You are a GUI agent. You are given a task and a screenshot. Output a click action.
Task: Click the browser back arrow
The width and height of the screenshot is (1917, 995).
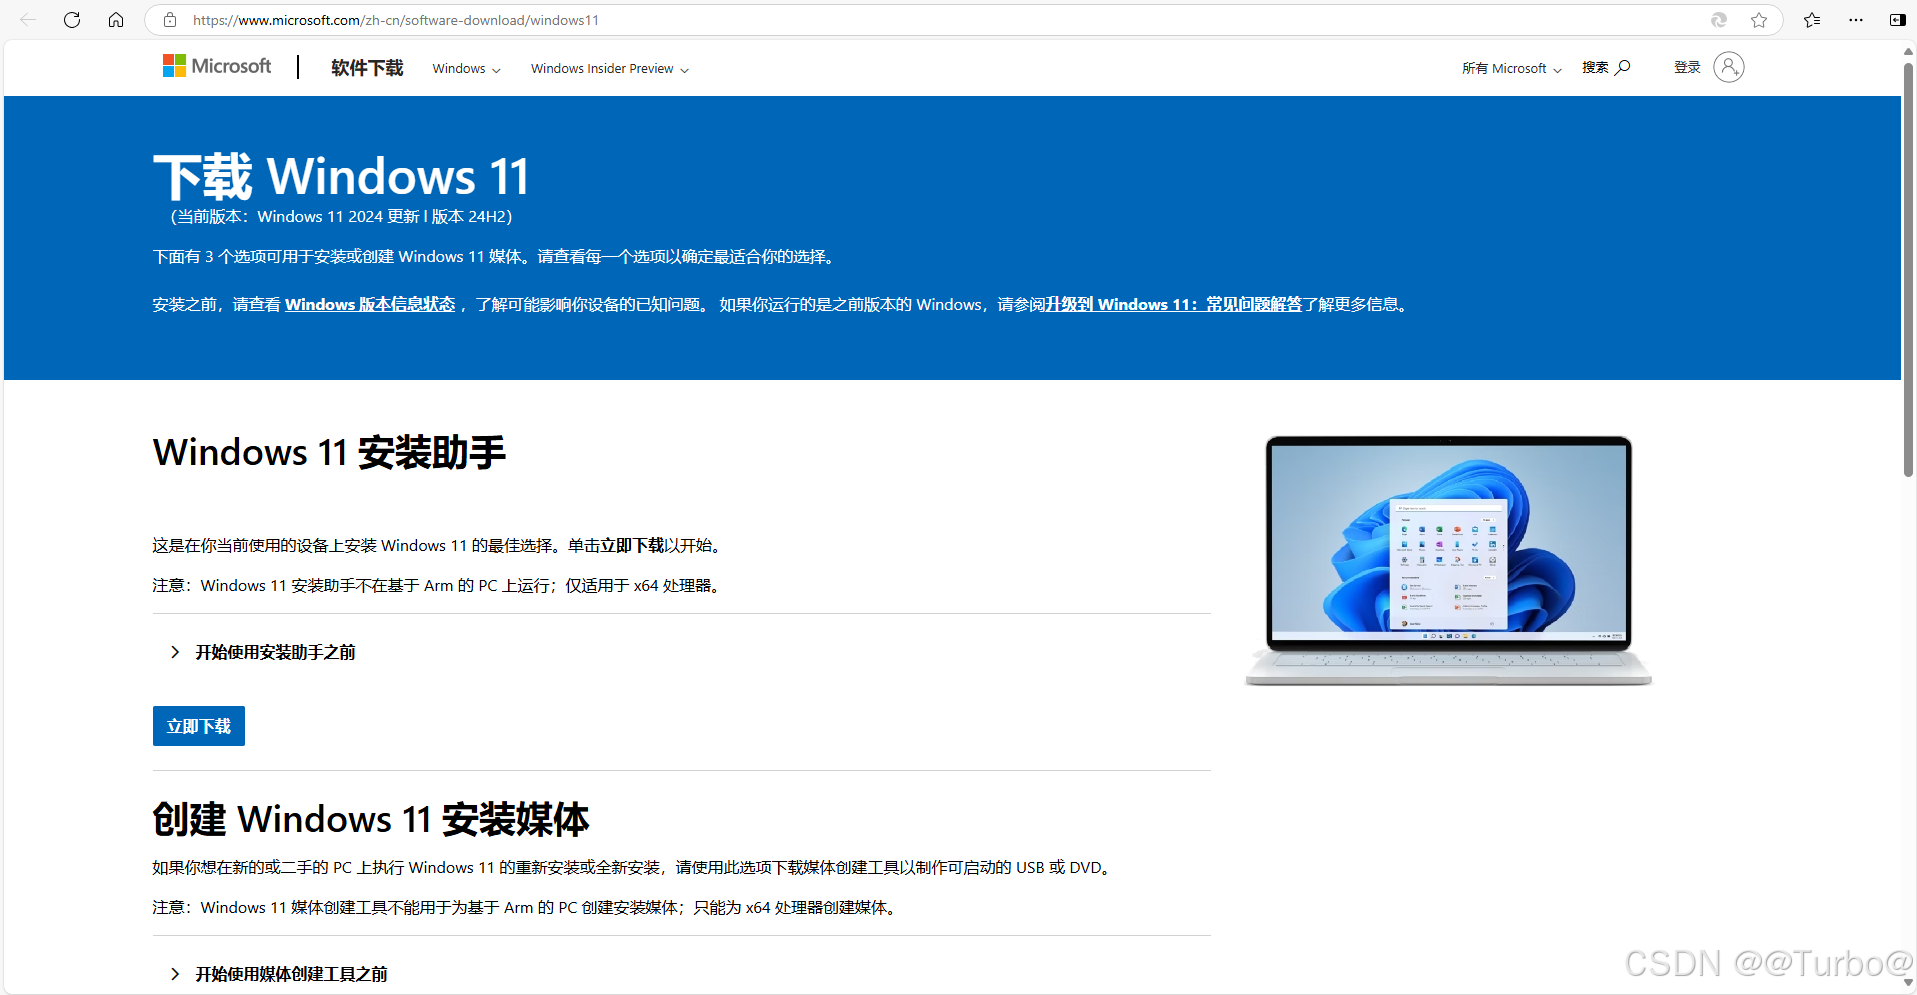[27, 20]
